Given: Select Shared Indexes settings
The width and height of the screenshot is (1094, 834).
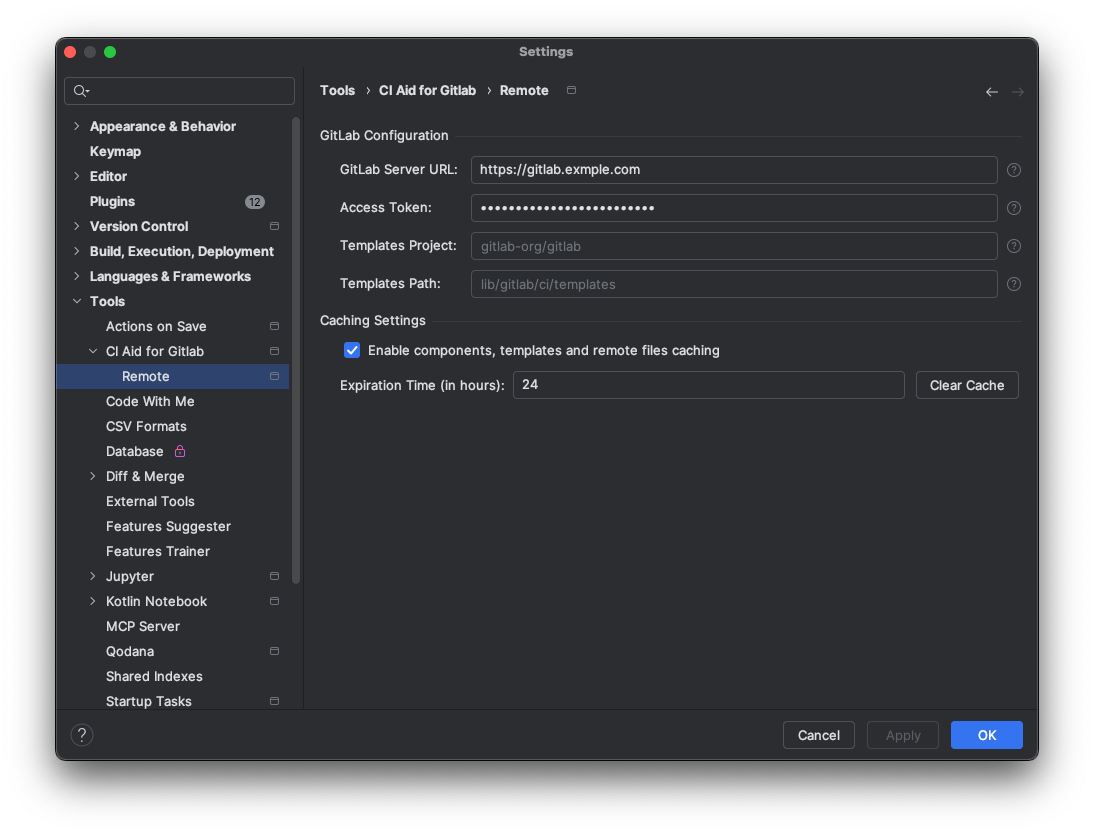Looking at the screenshot, I should [154, 676].
